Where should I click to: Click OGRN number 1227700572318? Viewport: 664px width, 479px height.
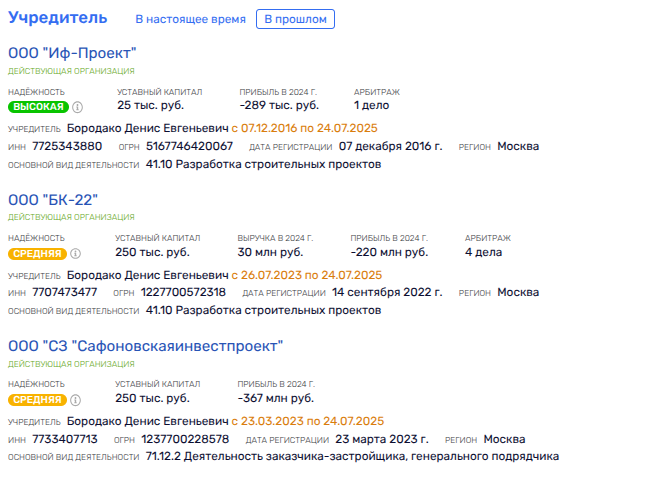tap(183, 292)
